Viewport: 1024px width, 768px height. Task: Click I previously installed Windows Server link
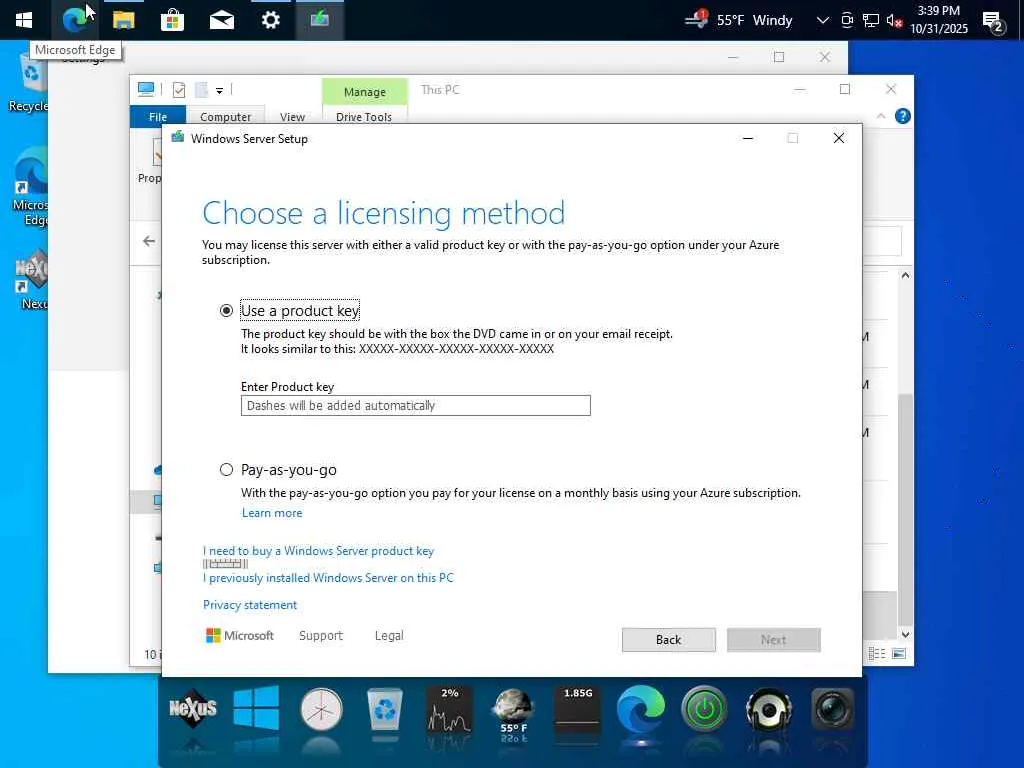[x=328, y=578]
